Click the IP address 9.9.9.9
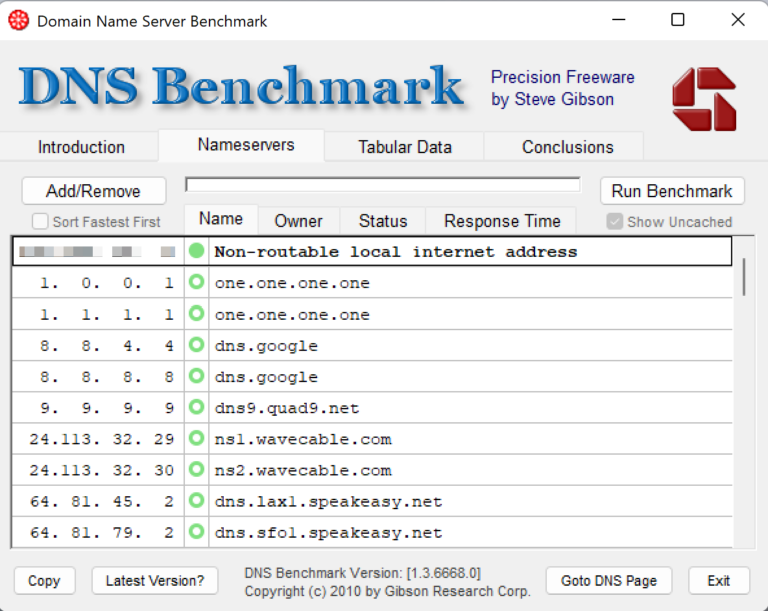 pyautogui.click(x=107, y=408)
